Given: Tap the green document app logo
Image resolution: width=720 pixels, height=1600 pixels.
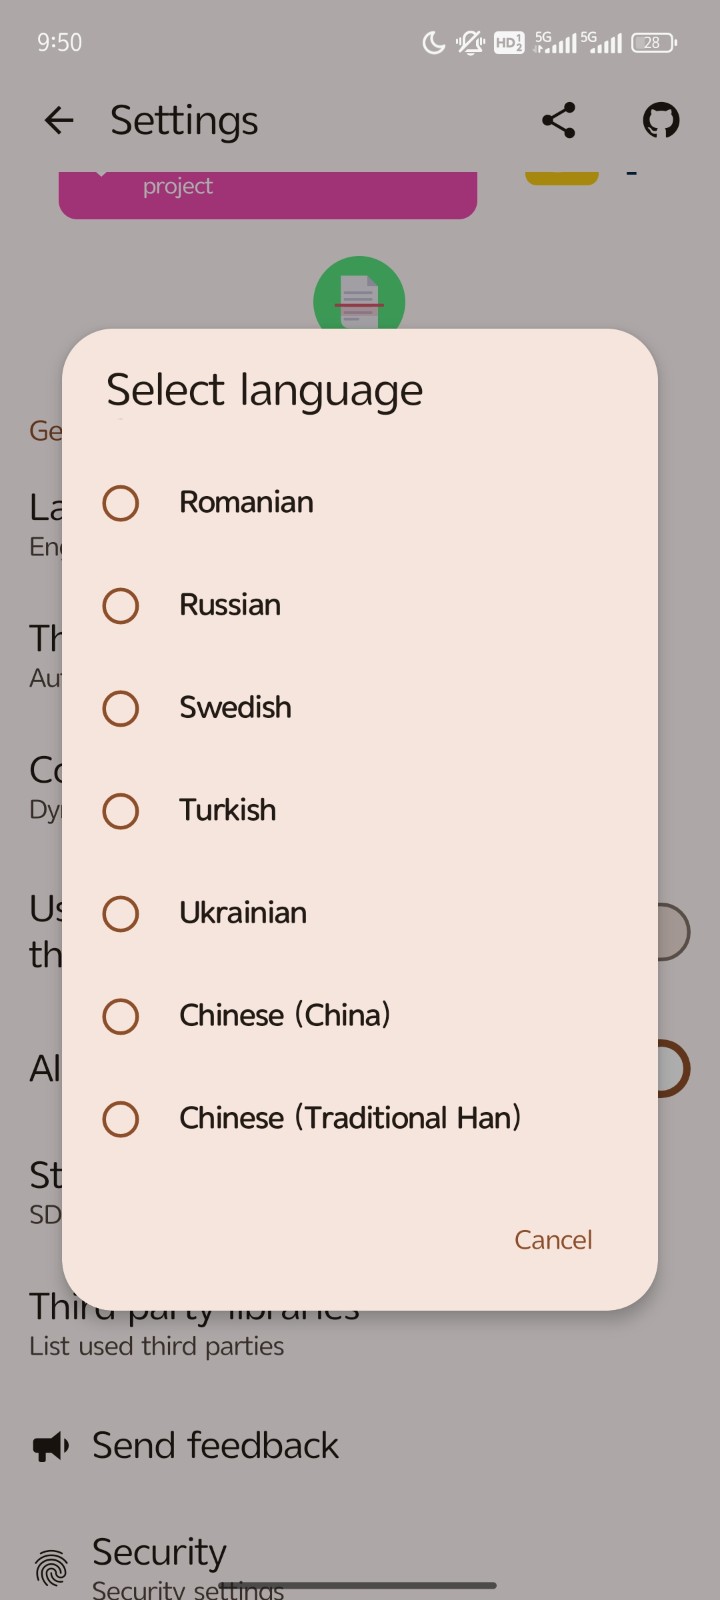Looking at the screenshot, I should click(x=358, y=294).
